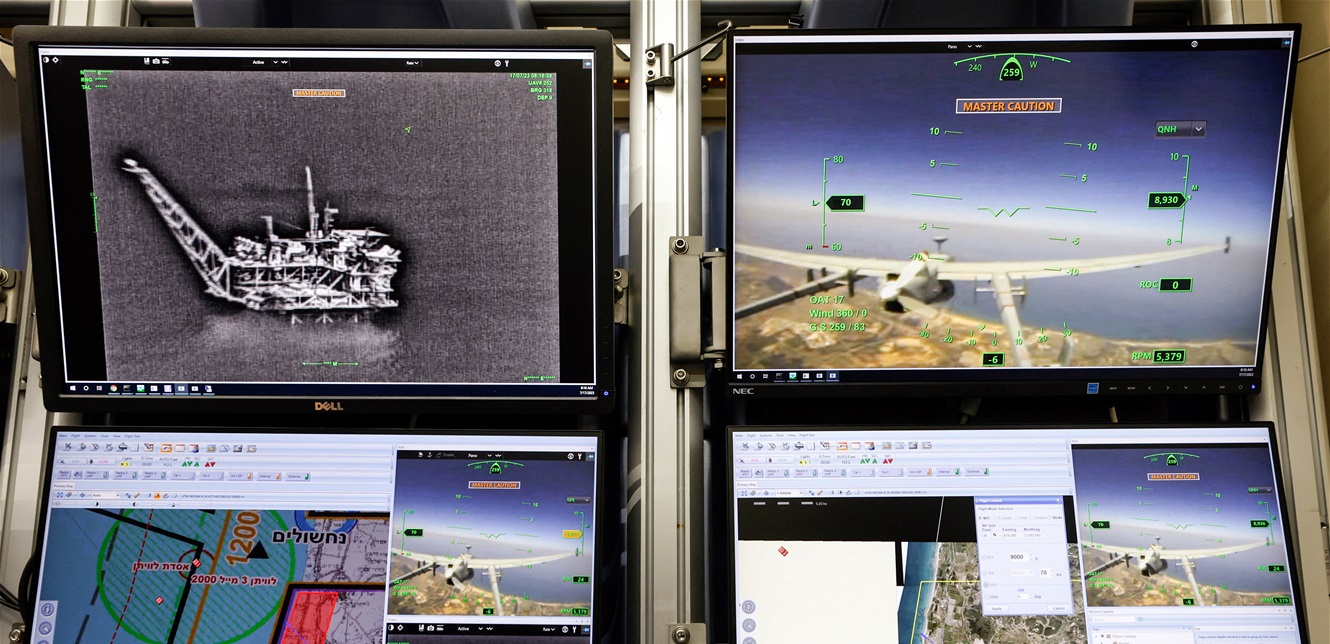1330x644 pixels.
Task: Toggle the ALT checkbox in Flight Control dialog
Action: [x=984, y=557]
